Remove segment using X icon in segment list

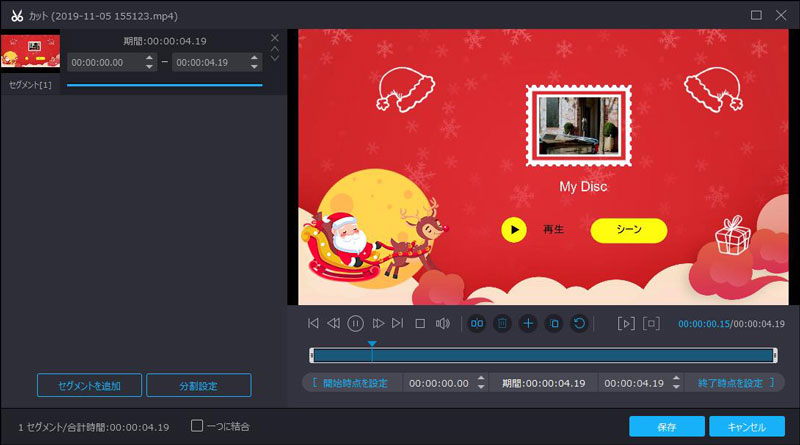tap(275, 38)
